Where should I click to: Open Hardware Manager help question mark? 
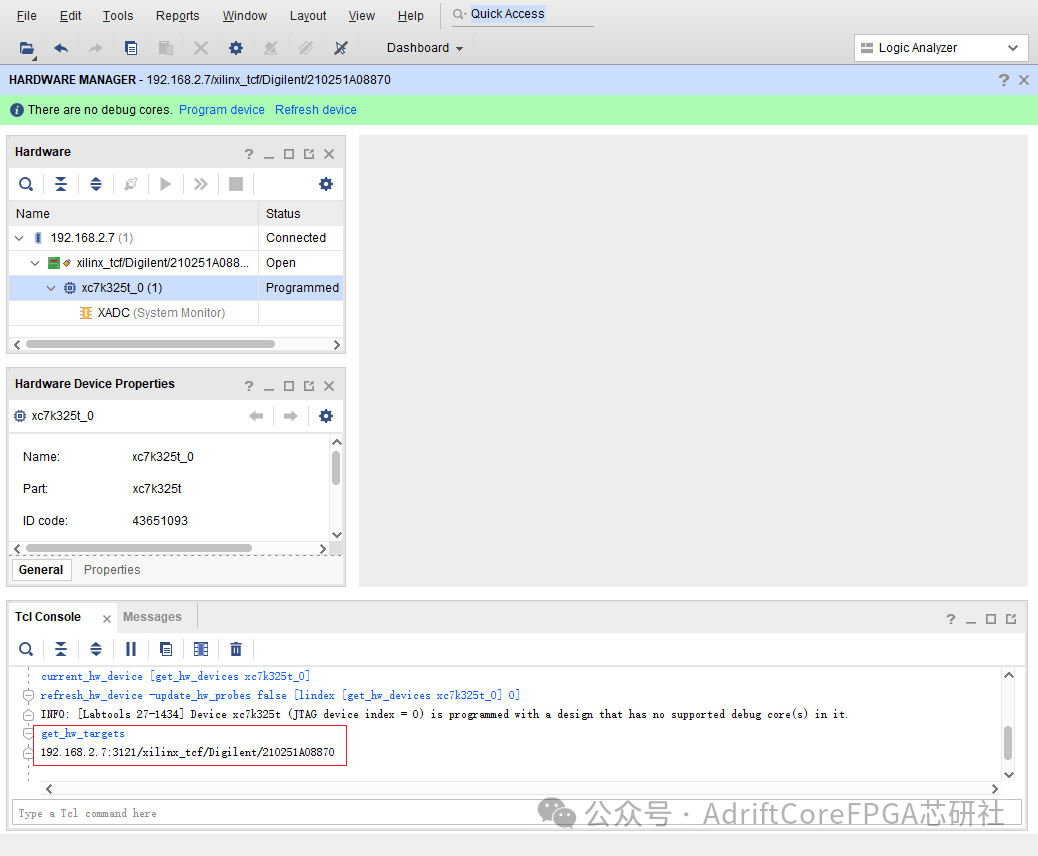coord(1004,80)
